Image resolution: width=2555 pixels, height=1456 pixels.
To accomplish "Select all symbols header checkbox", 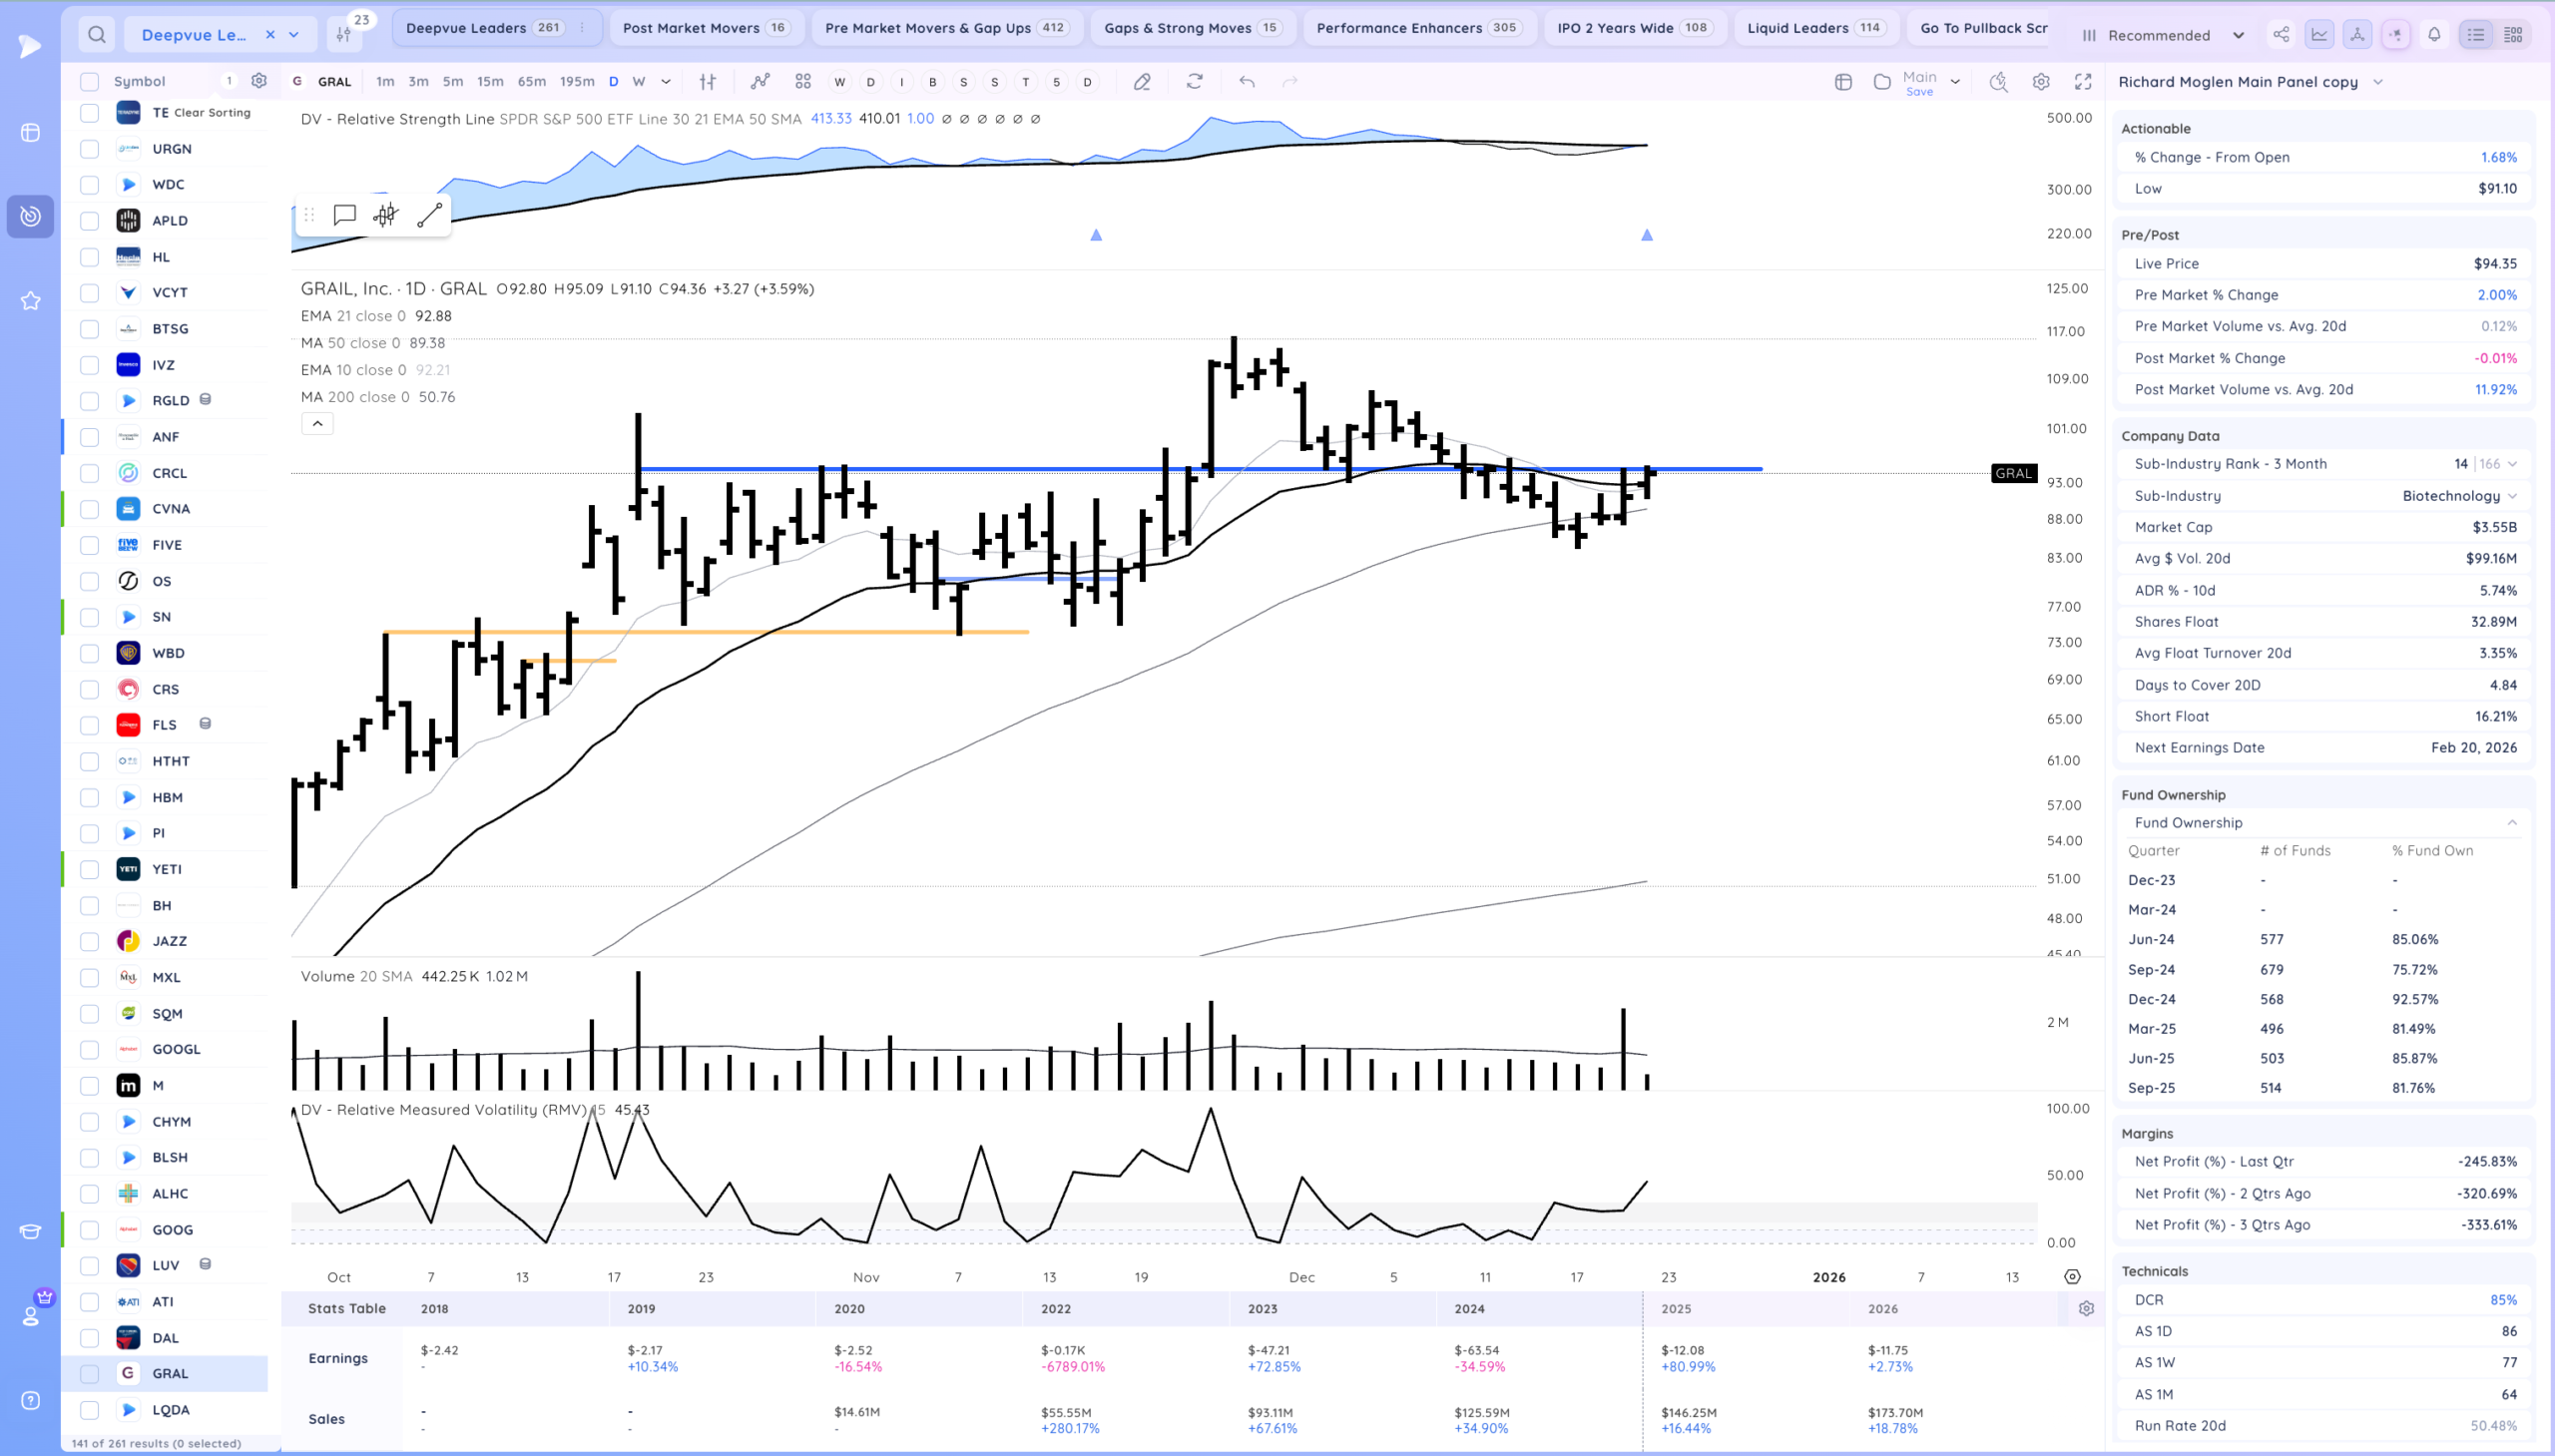I will pos(89,82).
